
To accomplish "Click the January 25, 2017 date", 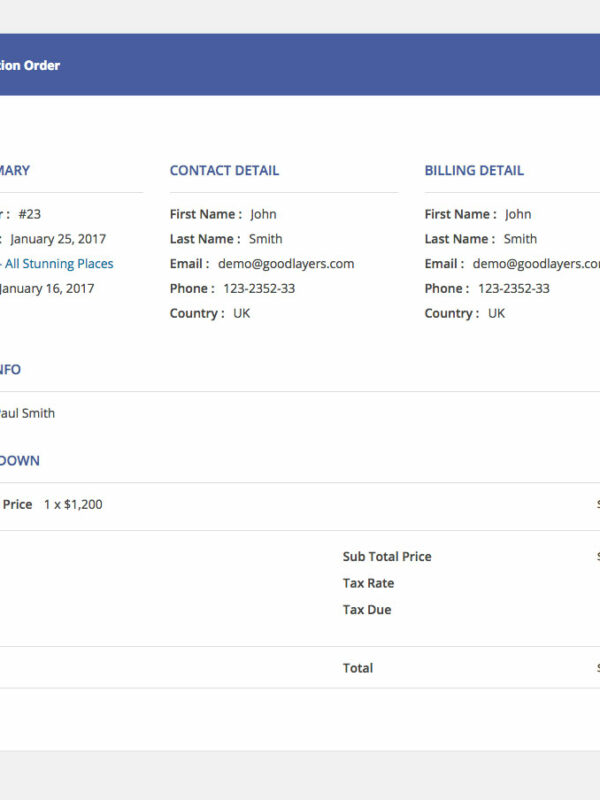I will (x=58, y=239).
